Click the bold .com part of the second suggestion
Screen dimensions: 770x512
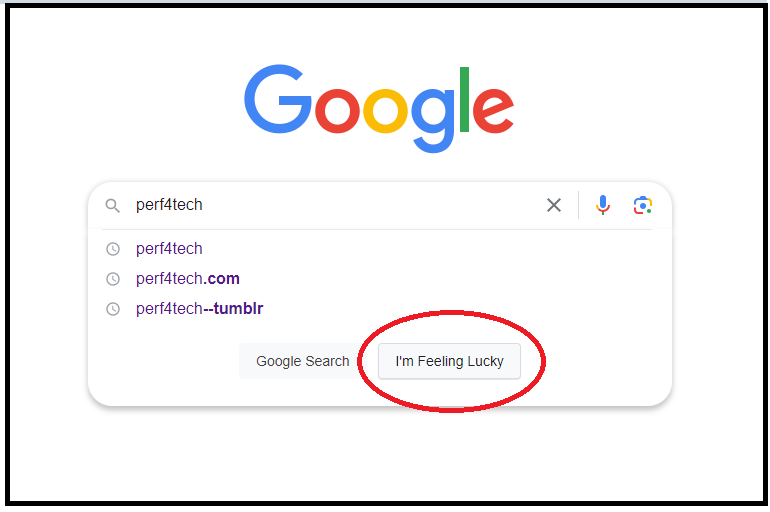pyautogui.click(x=221, y=279)
